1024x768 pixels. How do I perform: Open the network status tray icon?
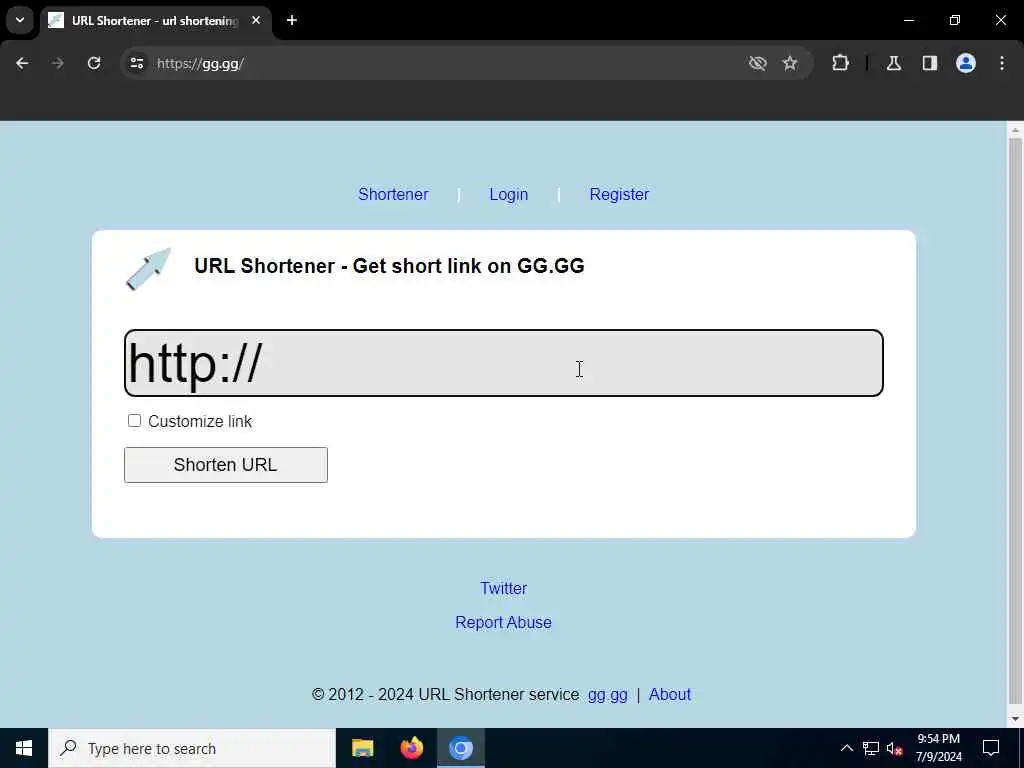click(871, 748)
